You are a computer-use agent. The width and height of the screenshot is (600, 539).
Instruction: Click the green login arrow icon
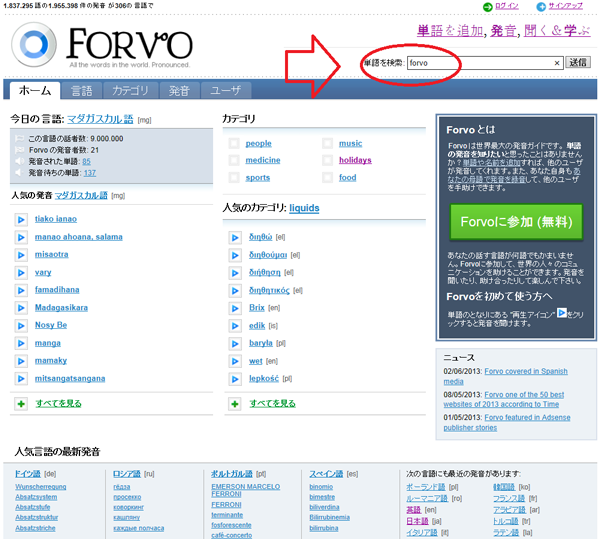coord(488,7)
